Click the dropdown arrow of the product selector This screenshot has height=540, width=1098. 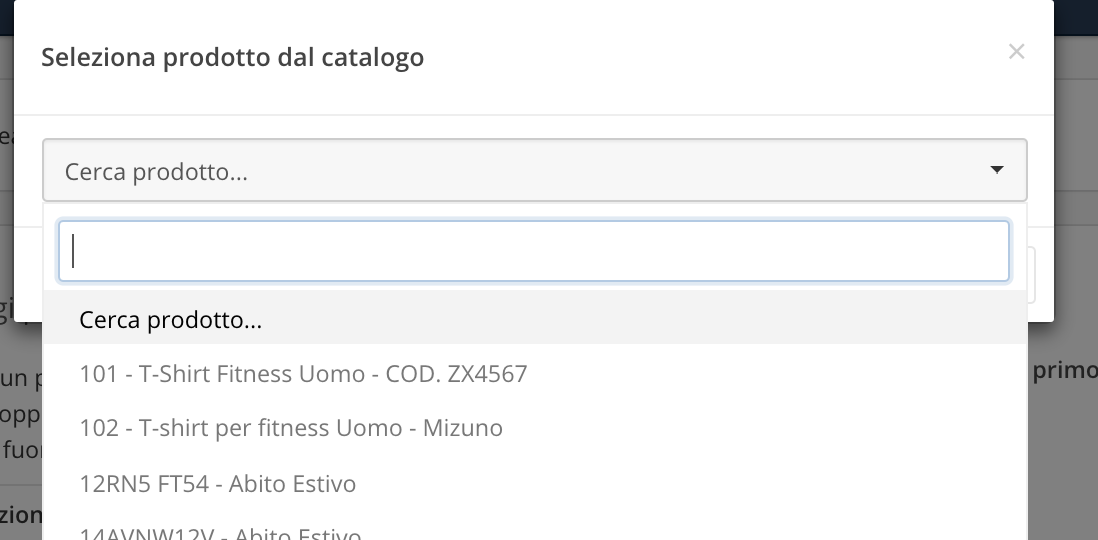point(996,171)
